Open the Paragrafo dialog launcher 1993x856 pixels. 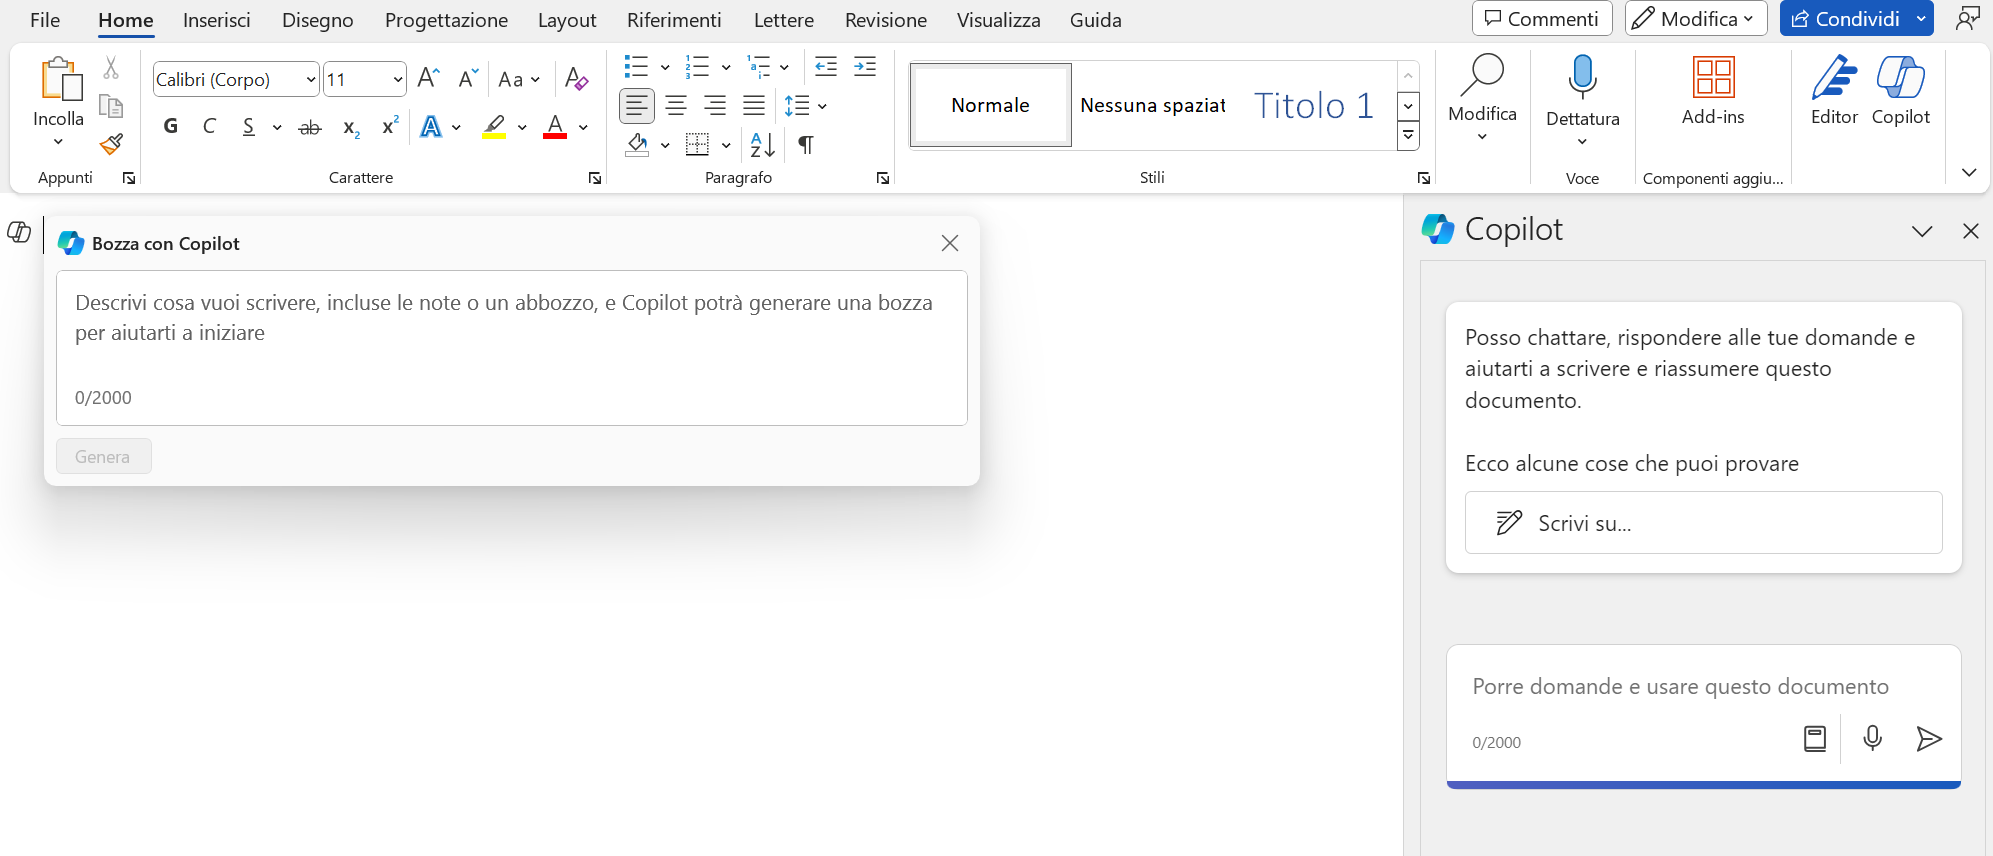click(883, 178)
